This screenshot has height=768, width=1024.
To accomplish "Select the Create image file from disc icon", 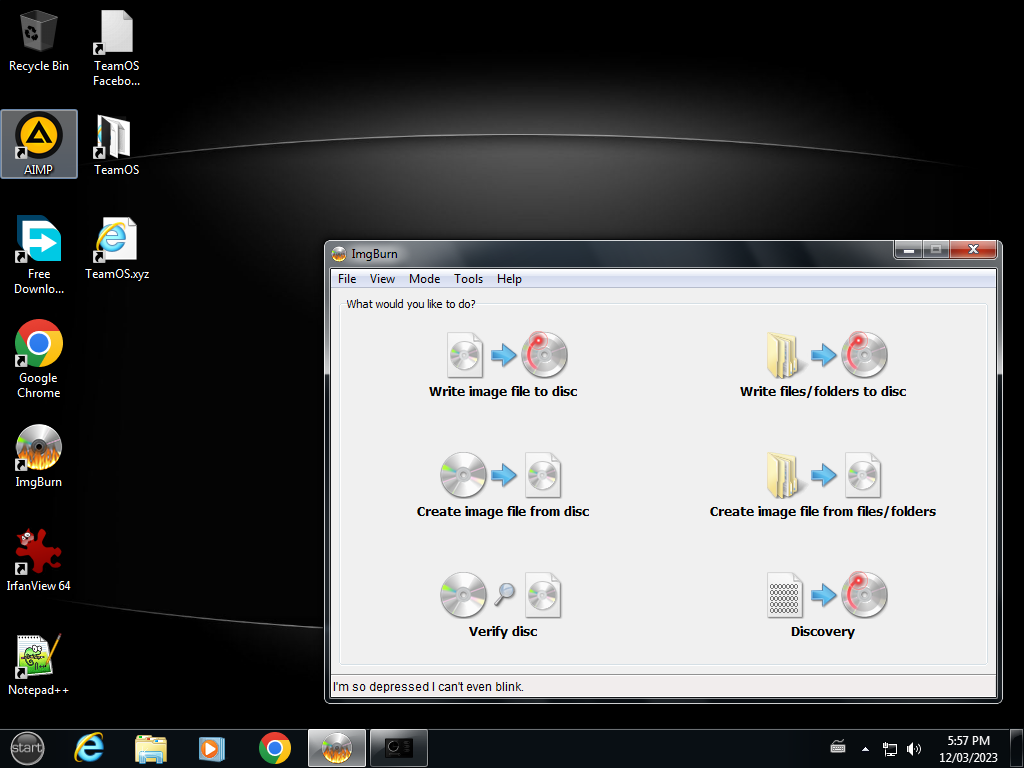I will (501, 475).
